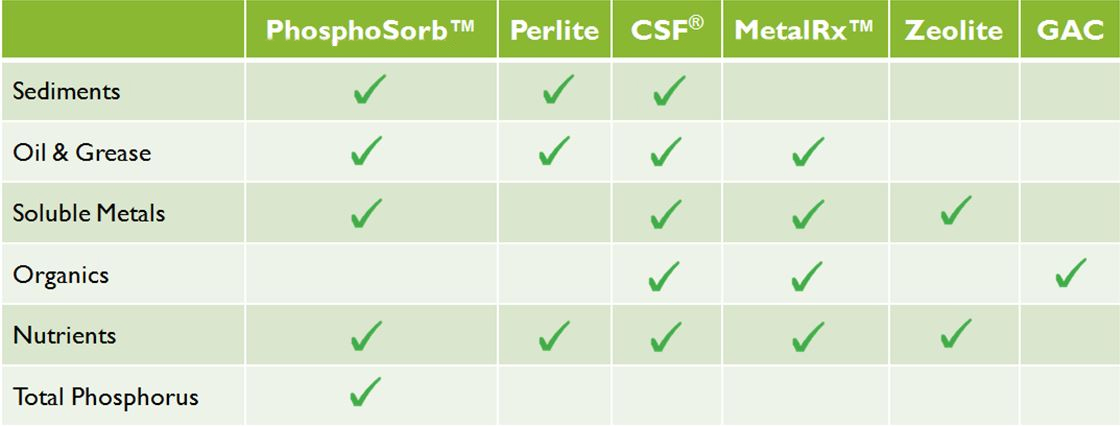1120x427 pixels.
Task: Select the MetalRx column header
Action: [806, 30]
